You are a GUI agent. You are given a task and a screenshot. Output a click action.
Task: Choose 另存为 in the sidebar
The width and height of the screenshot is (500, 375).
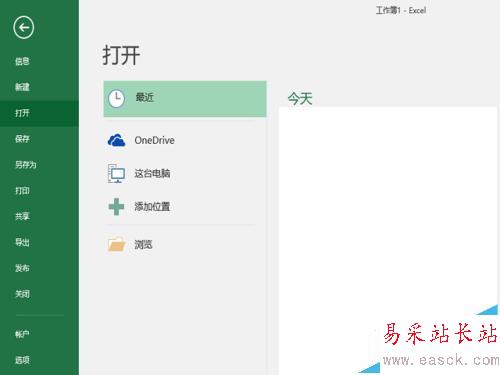(x=26, y=165)
